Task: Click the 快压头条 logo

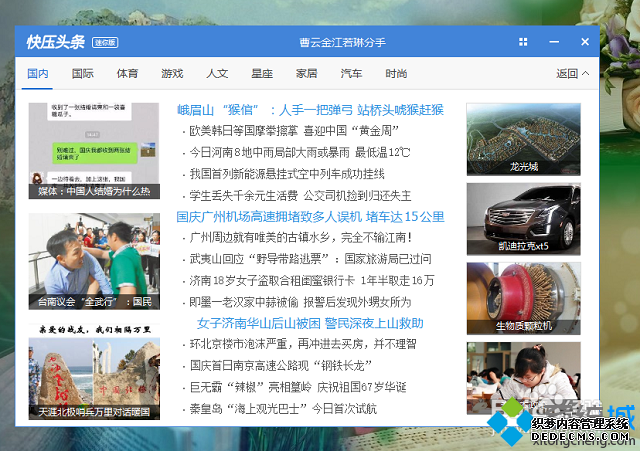Action: [56, 42]
